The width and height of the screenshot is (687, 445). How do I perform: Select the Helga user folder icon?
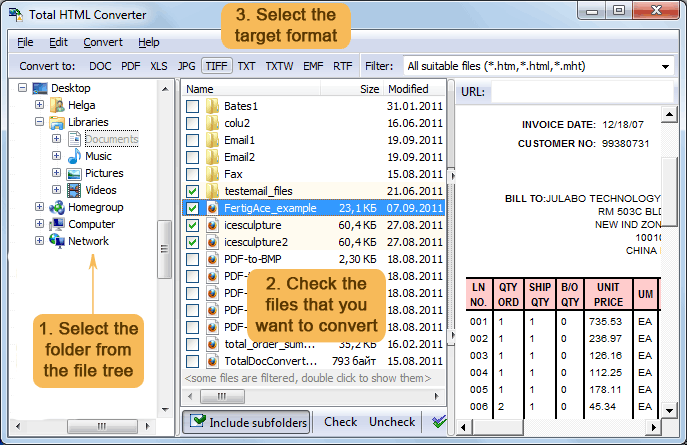pos(58,105)
